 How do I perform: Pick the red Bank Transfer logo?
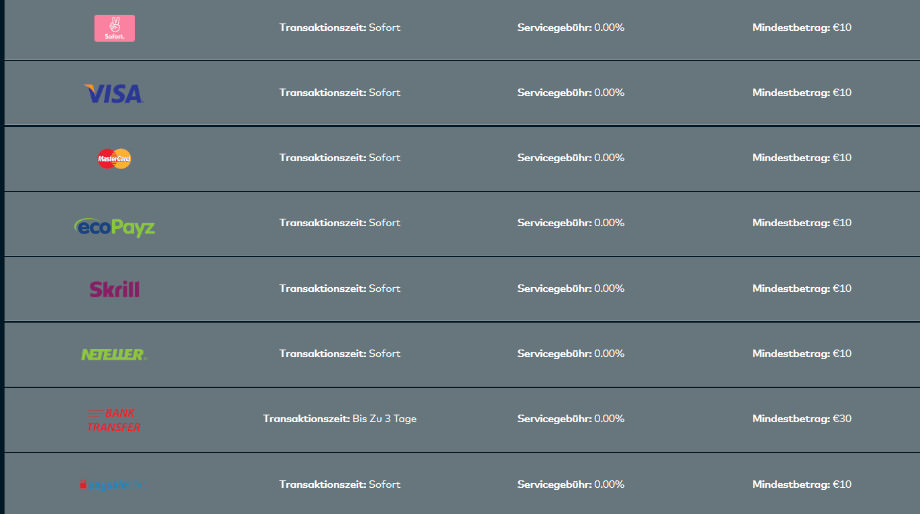coord(114,420)
